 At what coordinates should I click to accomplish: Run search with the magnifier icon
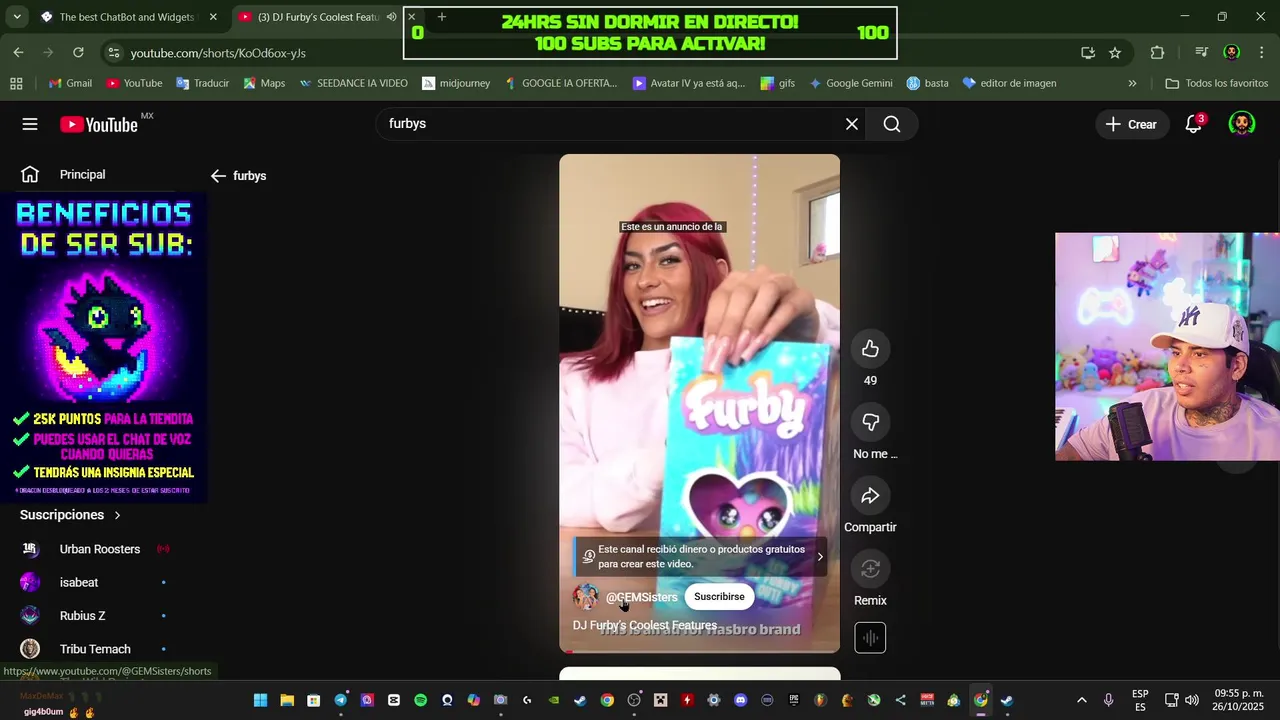click(x=892, y=124)
